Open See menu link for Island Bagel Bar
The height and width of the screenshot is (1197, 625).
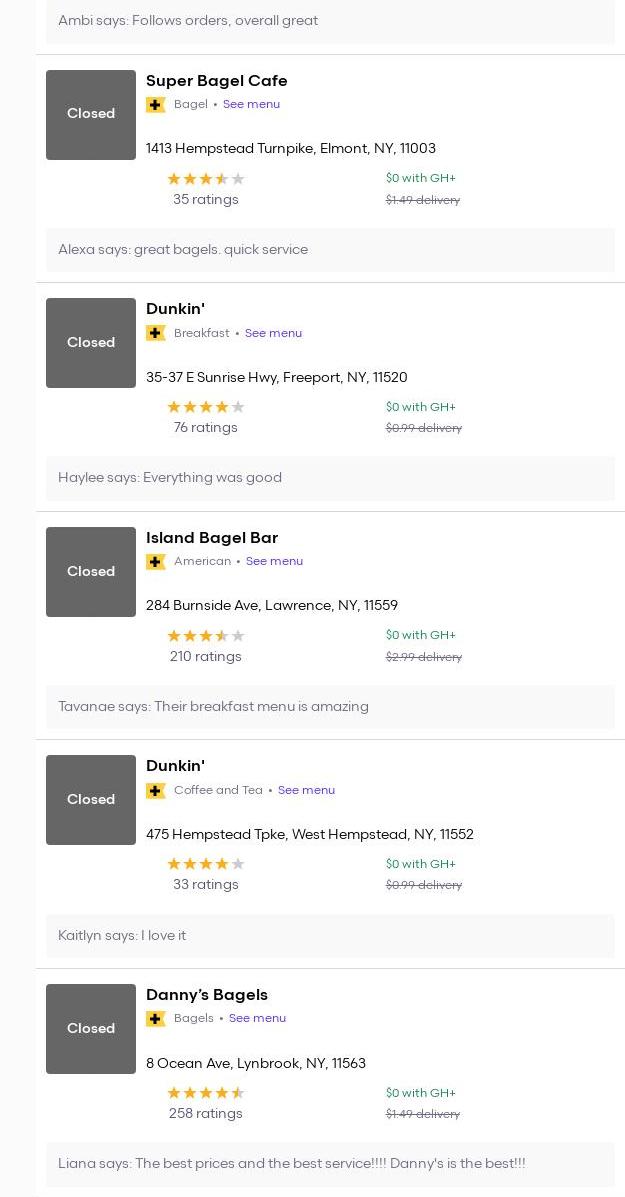click(x=274, y=561)
